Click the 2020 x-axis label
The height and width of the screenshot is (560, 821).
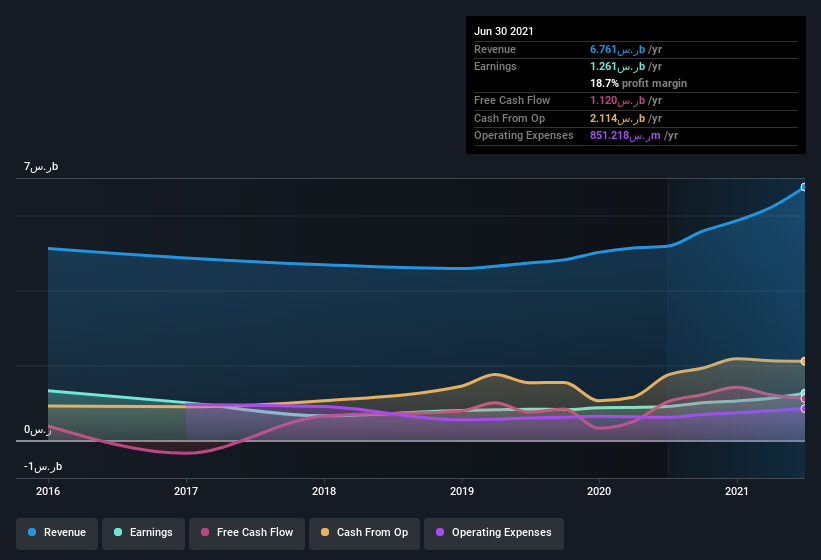[x=599, y=491]
